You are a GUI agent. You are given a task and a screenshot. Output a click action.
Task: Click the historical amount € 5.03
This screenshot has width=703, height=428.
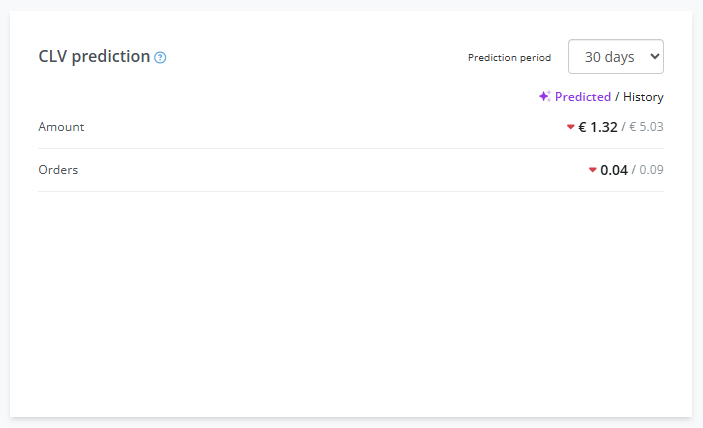(x=646, y=127)
